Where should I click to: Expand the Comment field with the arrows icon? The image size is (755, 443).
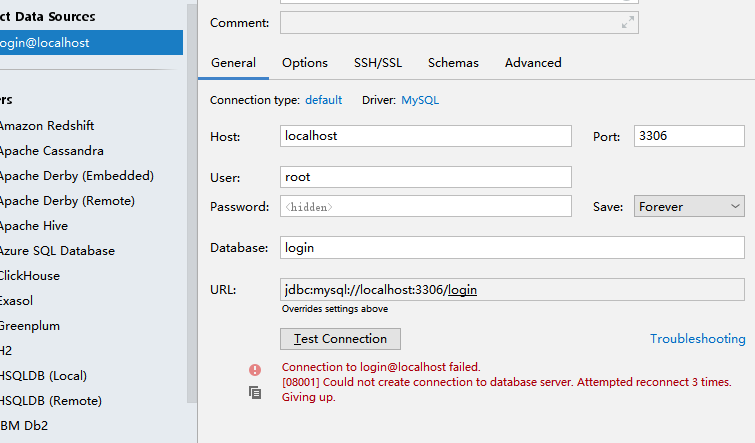tap(627, 22)
